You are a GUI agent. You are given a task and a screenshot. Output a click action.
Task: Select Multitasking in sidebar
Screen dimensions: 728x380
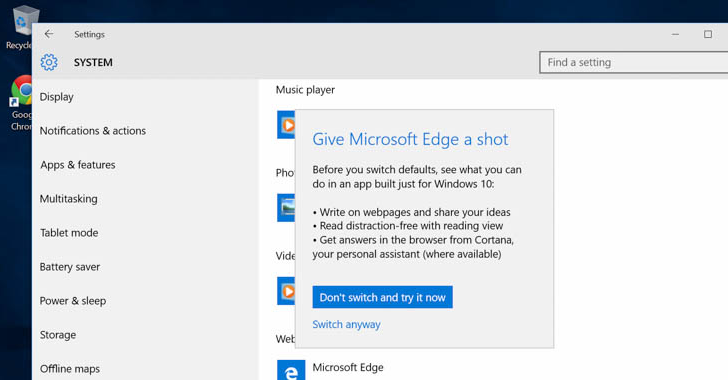pyautogui.click(x=69, y=199)
